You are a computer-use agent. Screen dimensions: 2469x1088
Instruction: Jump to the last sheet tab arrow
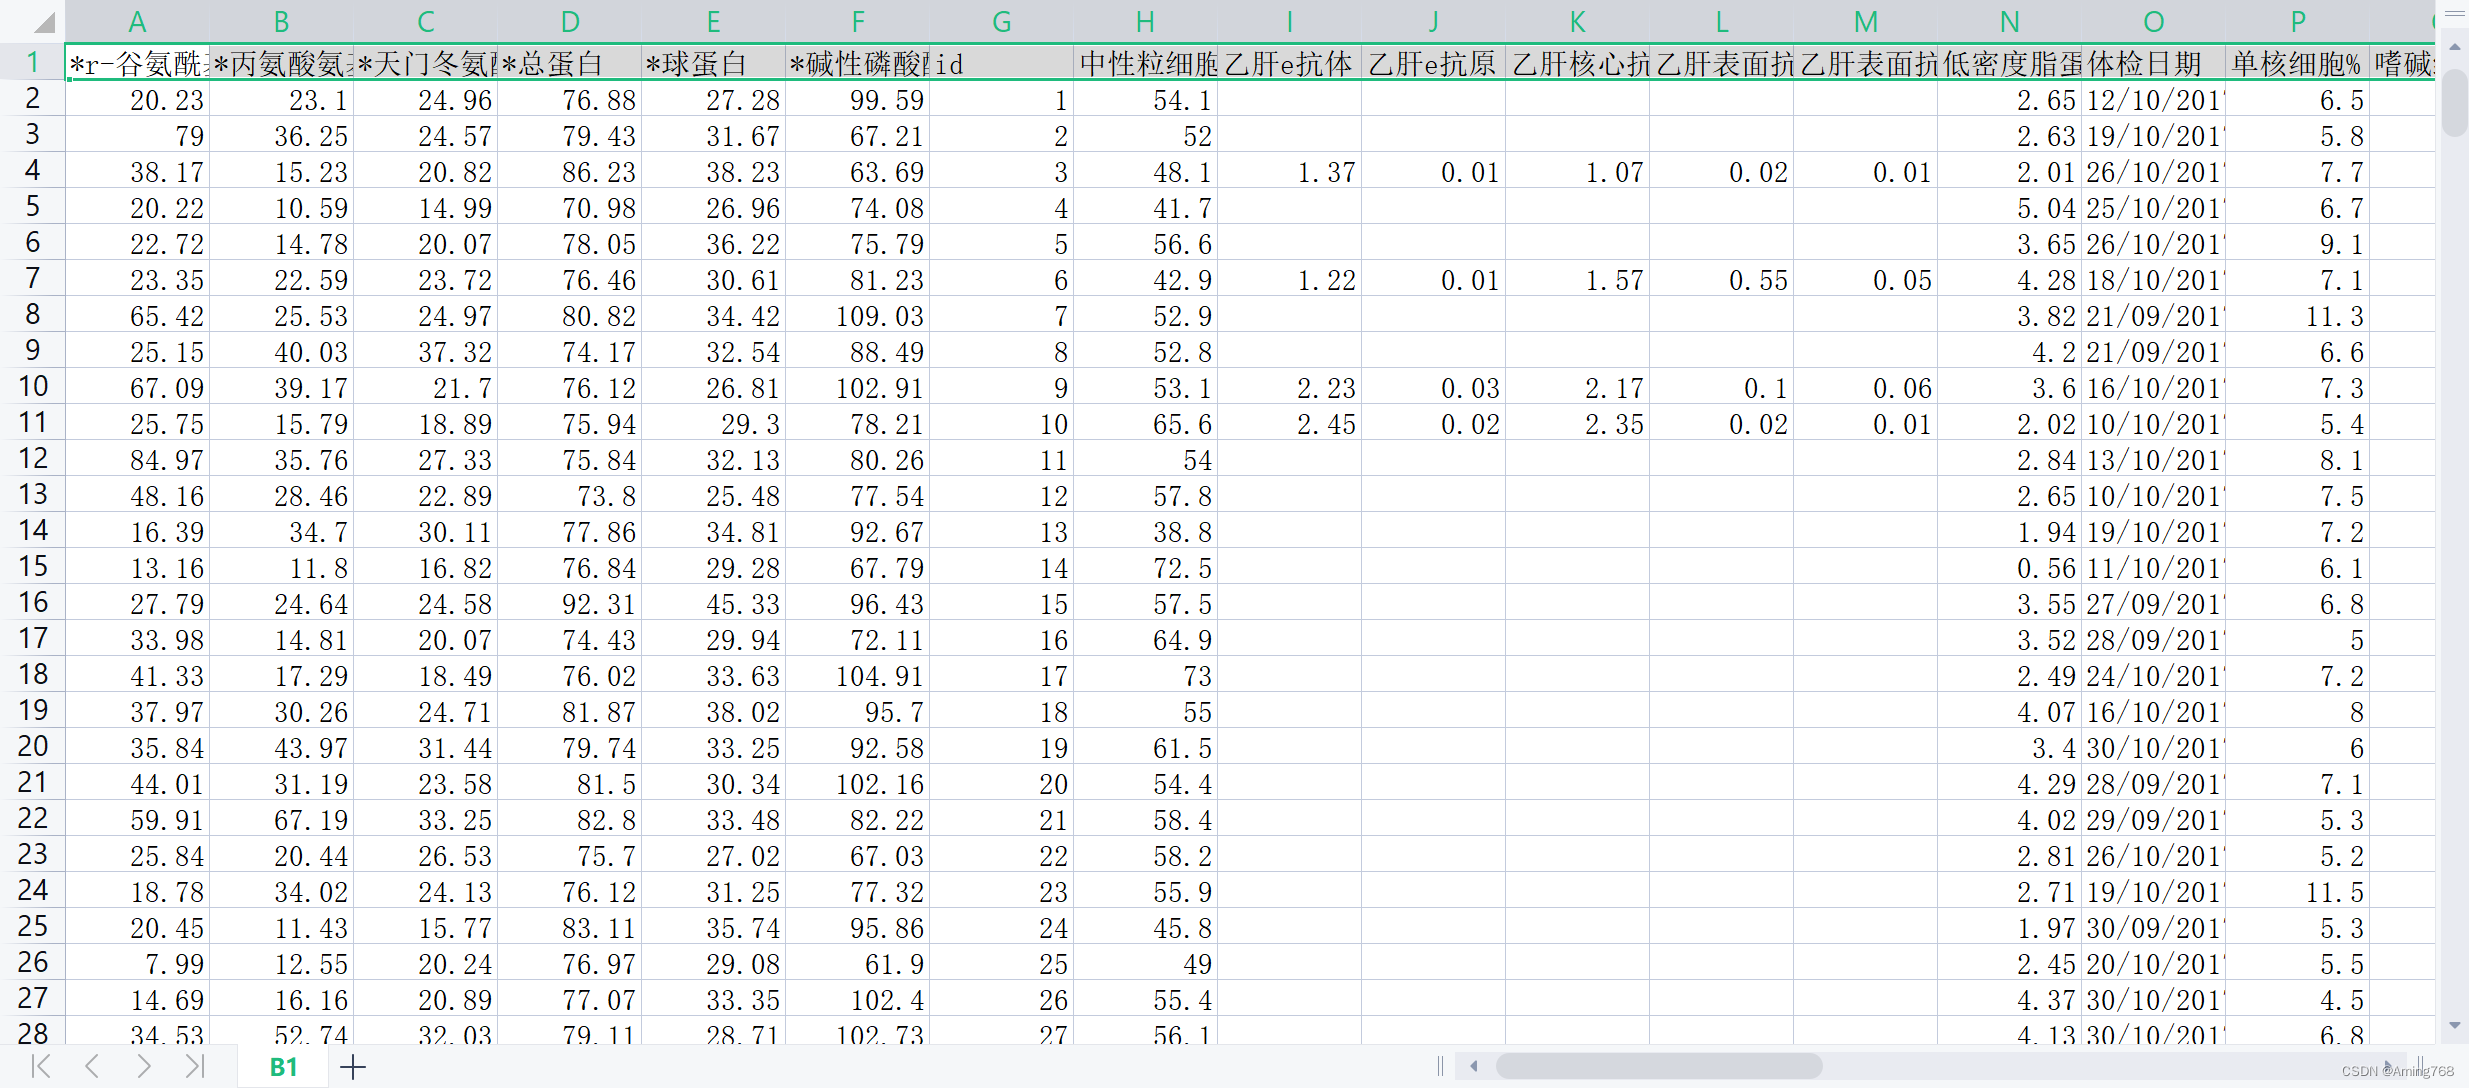[195, 1066]
